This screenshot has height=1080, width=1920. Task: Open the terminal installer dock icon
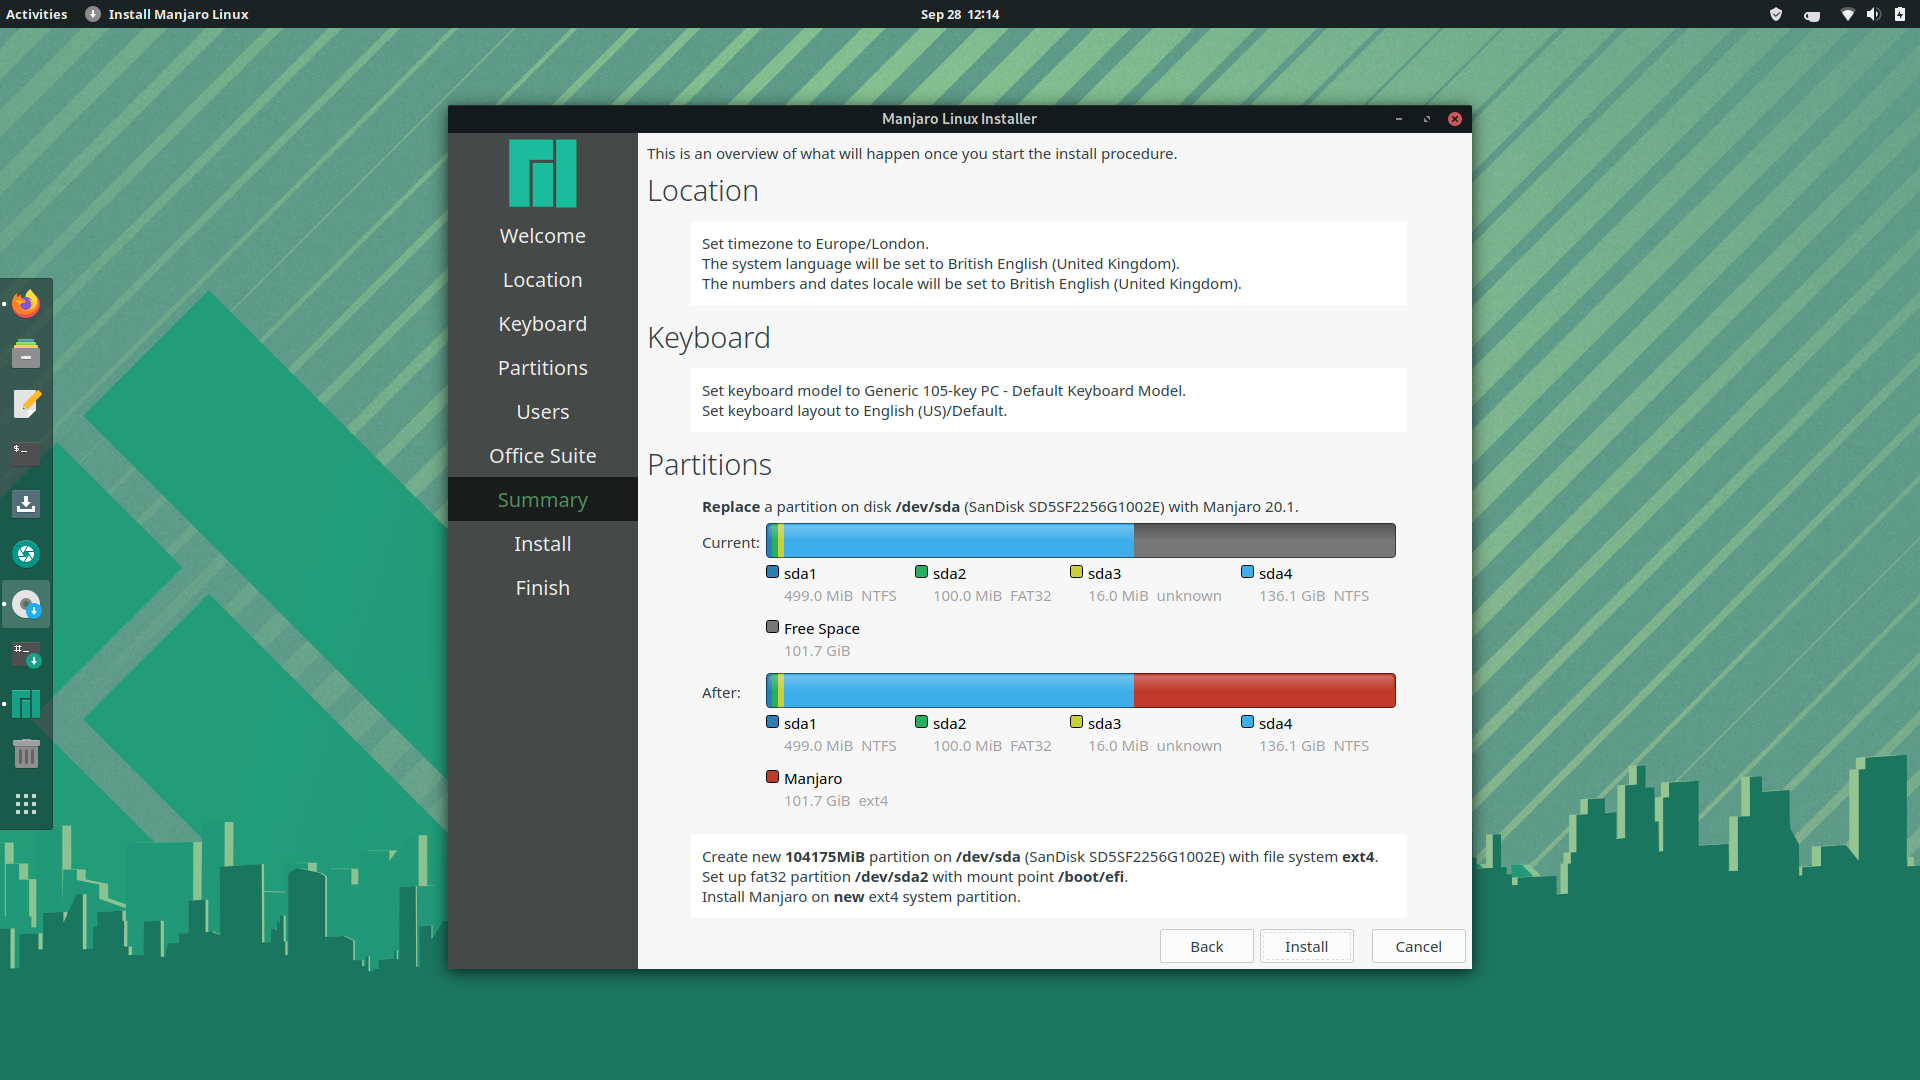[26, 654]
